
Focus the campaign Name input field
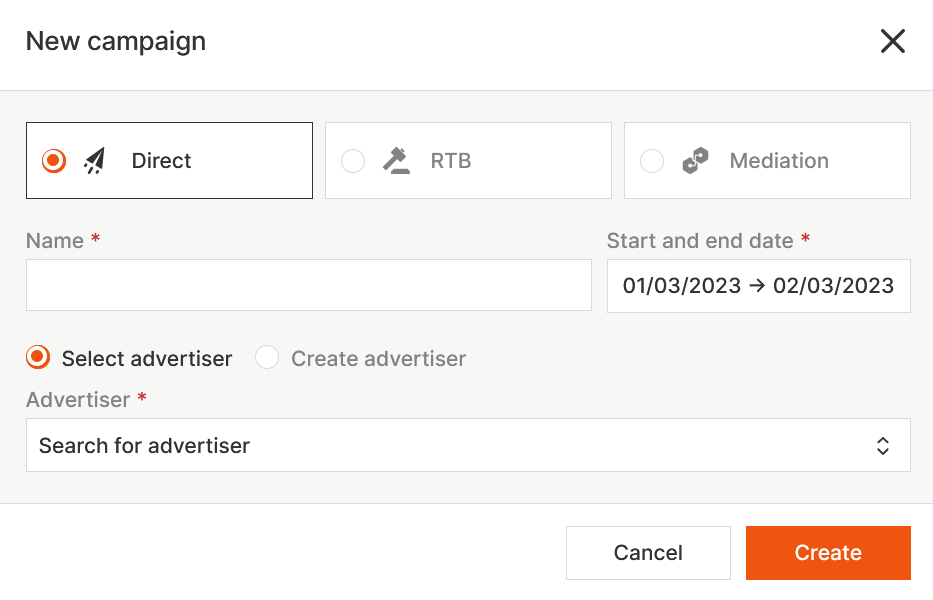(x=309, y=286)
